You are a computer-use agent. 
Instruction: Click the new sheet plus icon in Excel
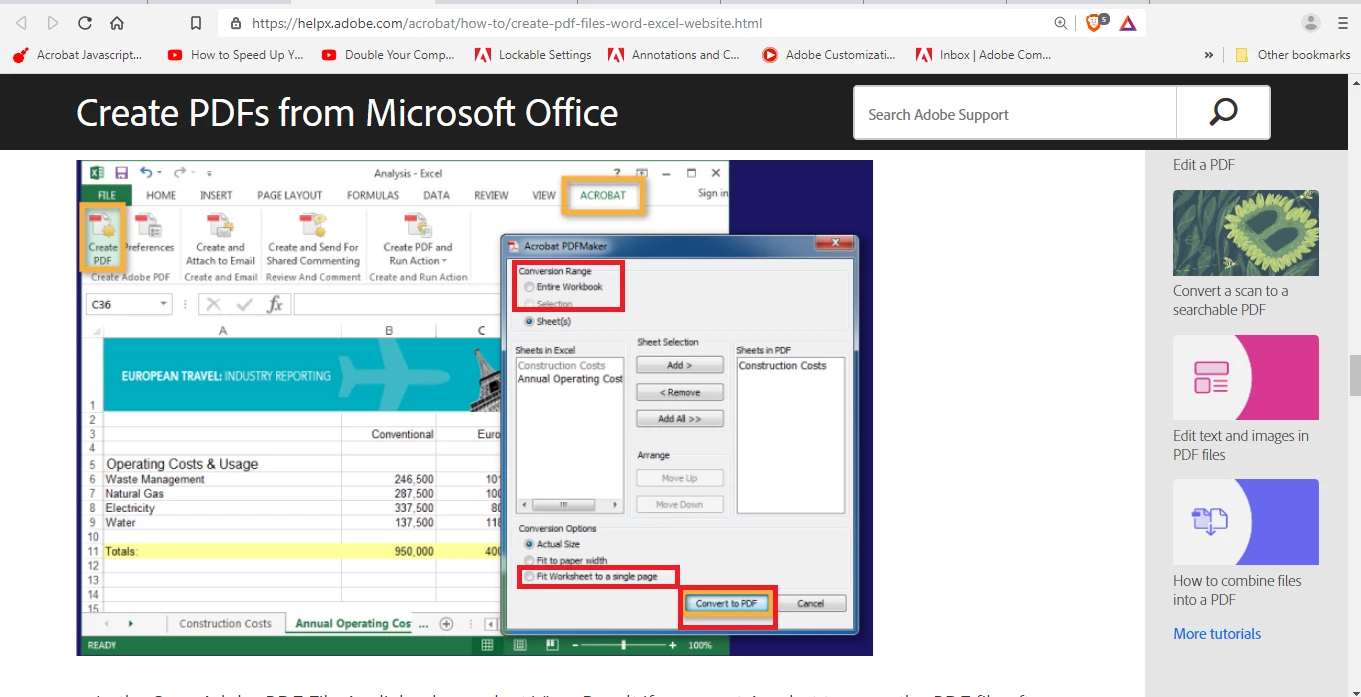(x=446, y=624)
